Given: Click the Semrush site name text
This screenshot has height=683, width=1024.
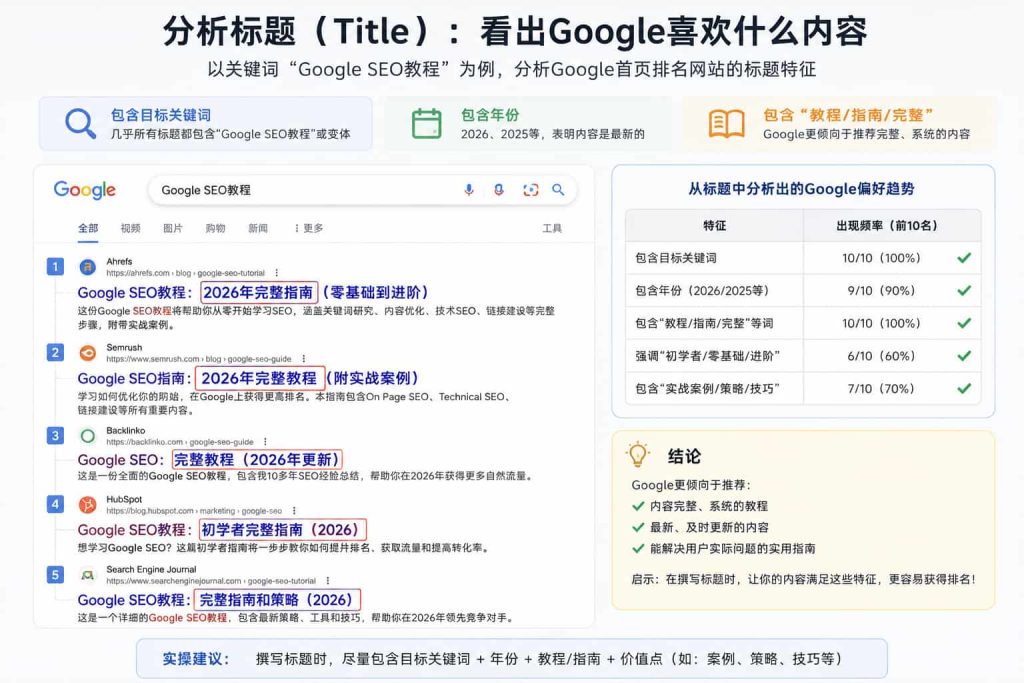Looking at the screenshot, I should 124,347.
